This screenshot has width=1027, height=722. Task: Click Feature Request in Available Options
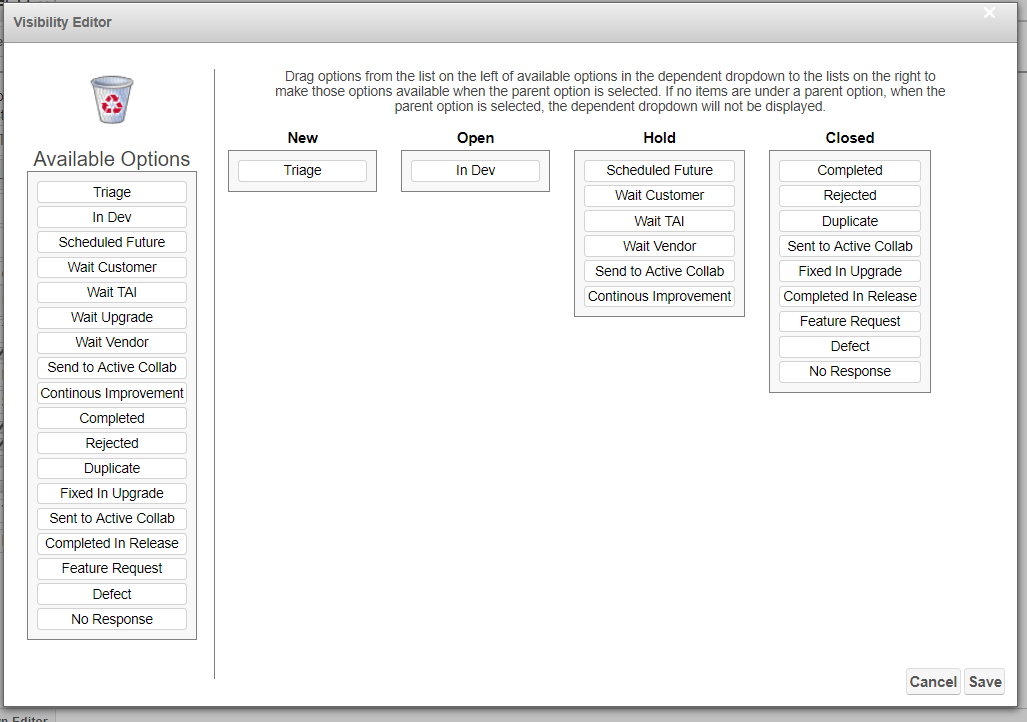[112, 568]
